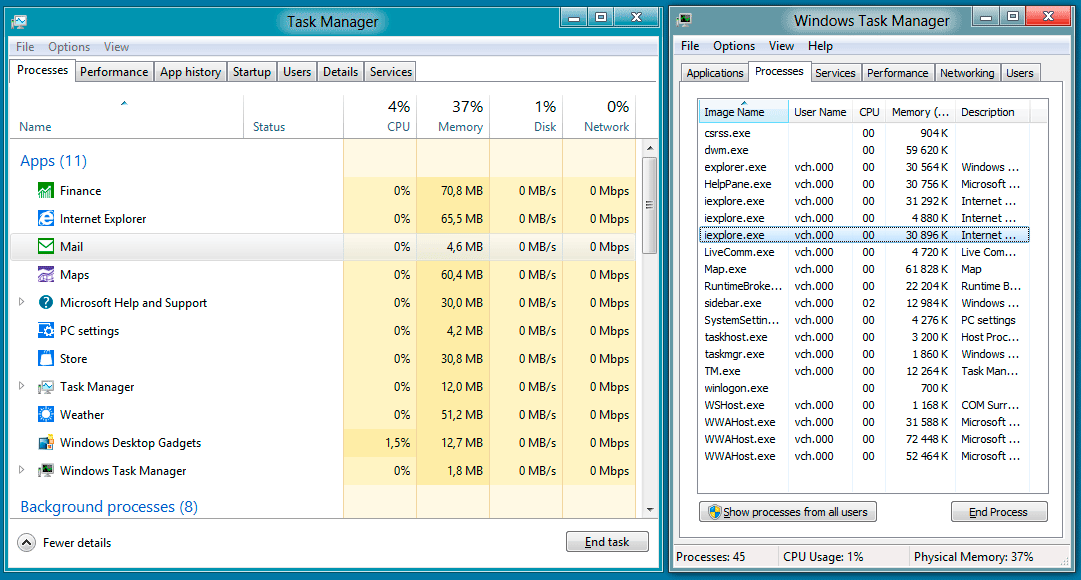Click the Fewer details chevron icon
Viewport: 1081px width, 580px height.
(26, 543)
